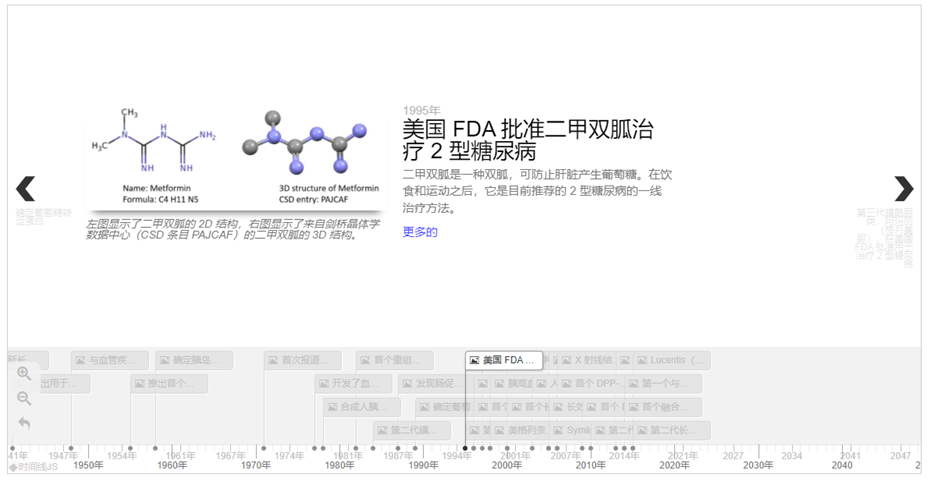
Task: Click the image caption 左图显示了二甲双胍的 2D 结构
Action: pos(233,229)
